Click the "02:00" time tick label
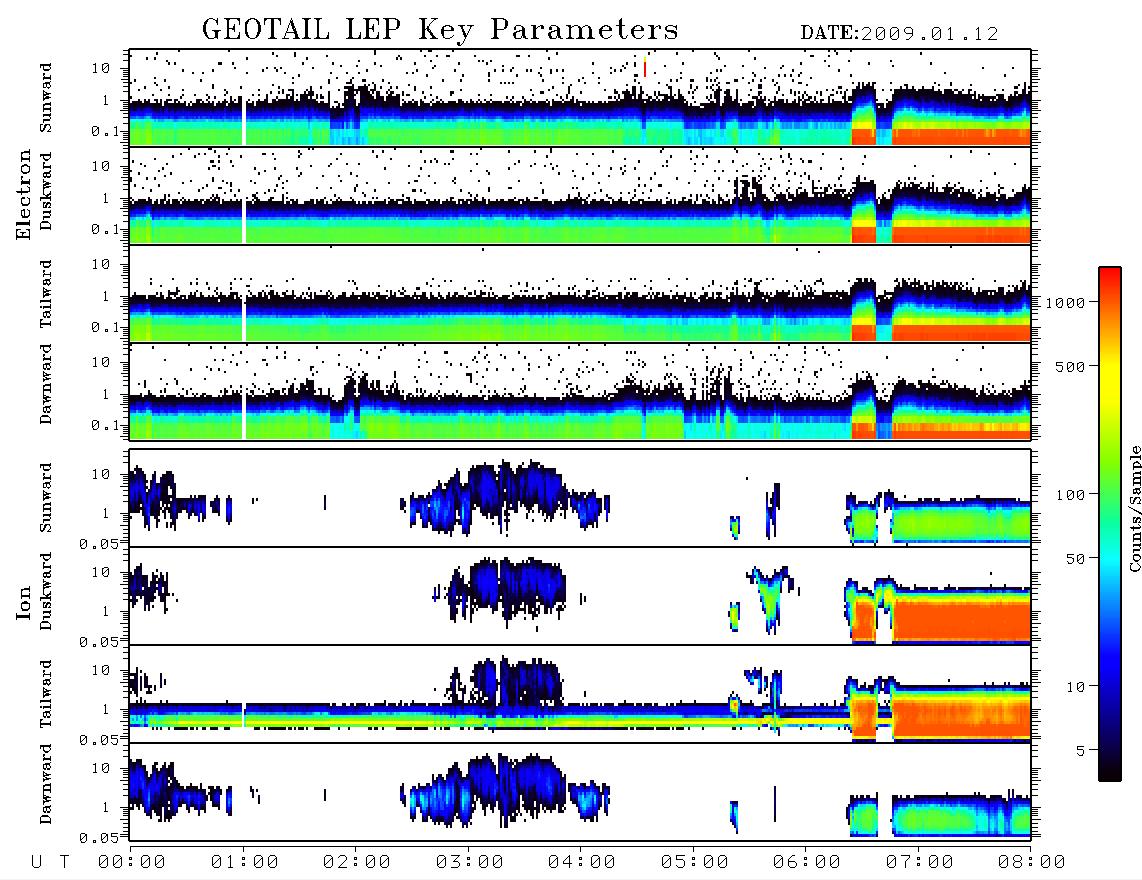 pos(357,862)
